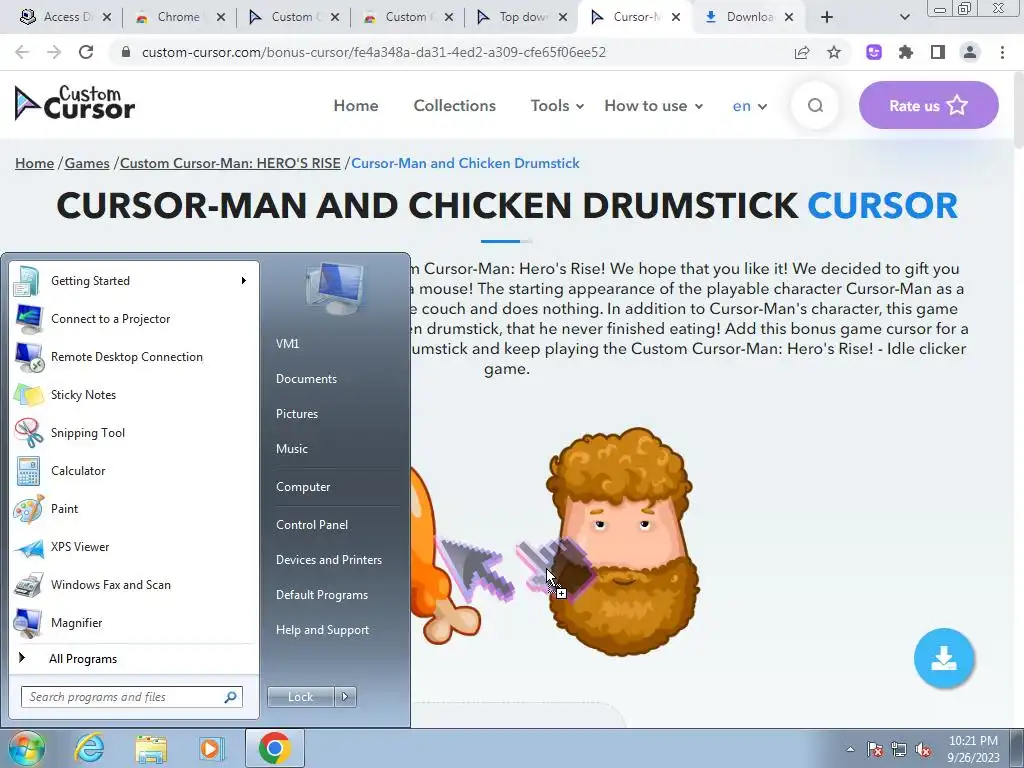This screenshot has width=1024, height=768.
Task: Click the Home breadcrumb link
Action: pos(35,163)
